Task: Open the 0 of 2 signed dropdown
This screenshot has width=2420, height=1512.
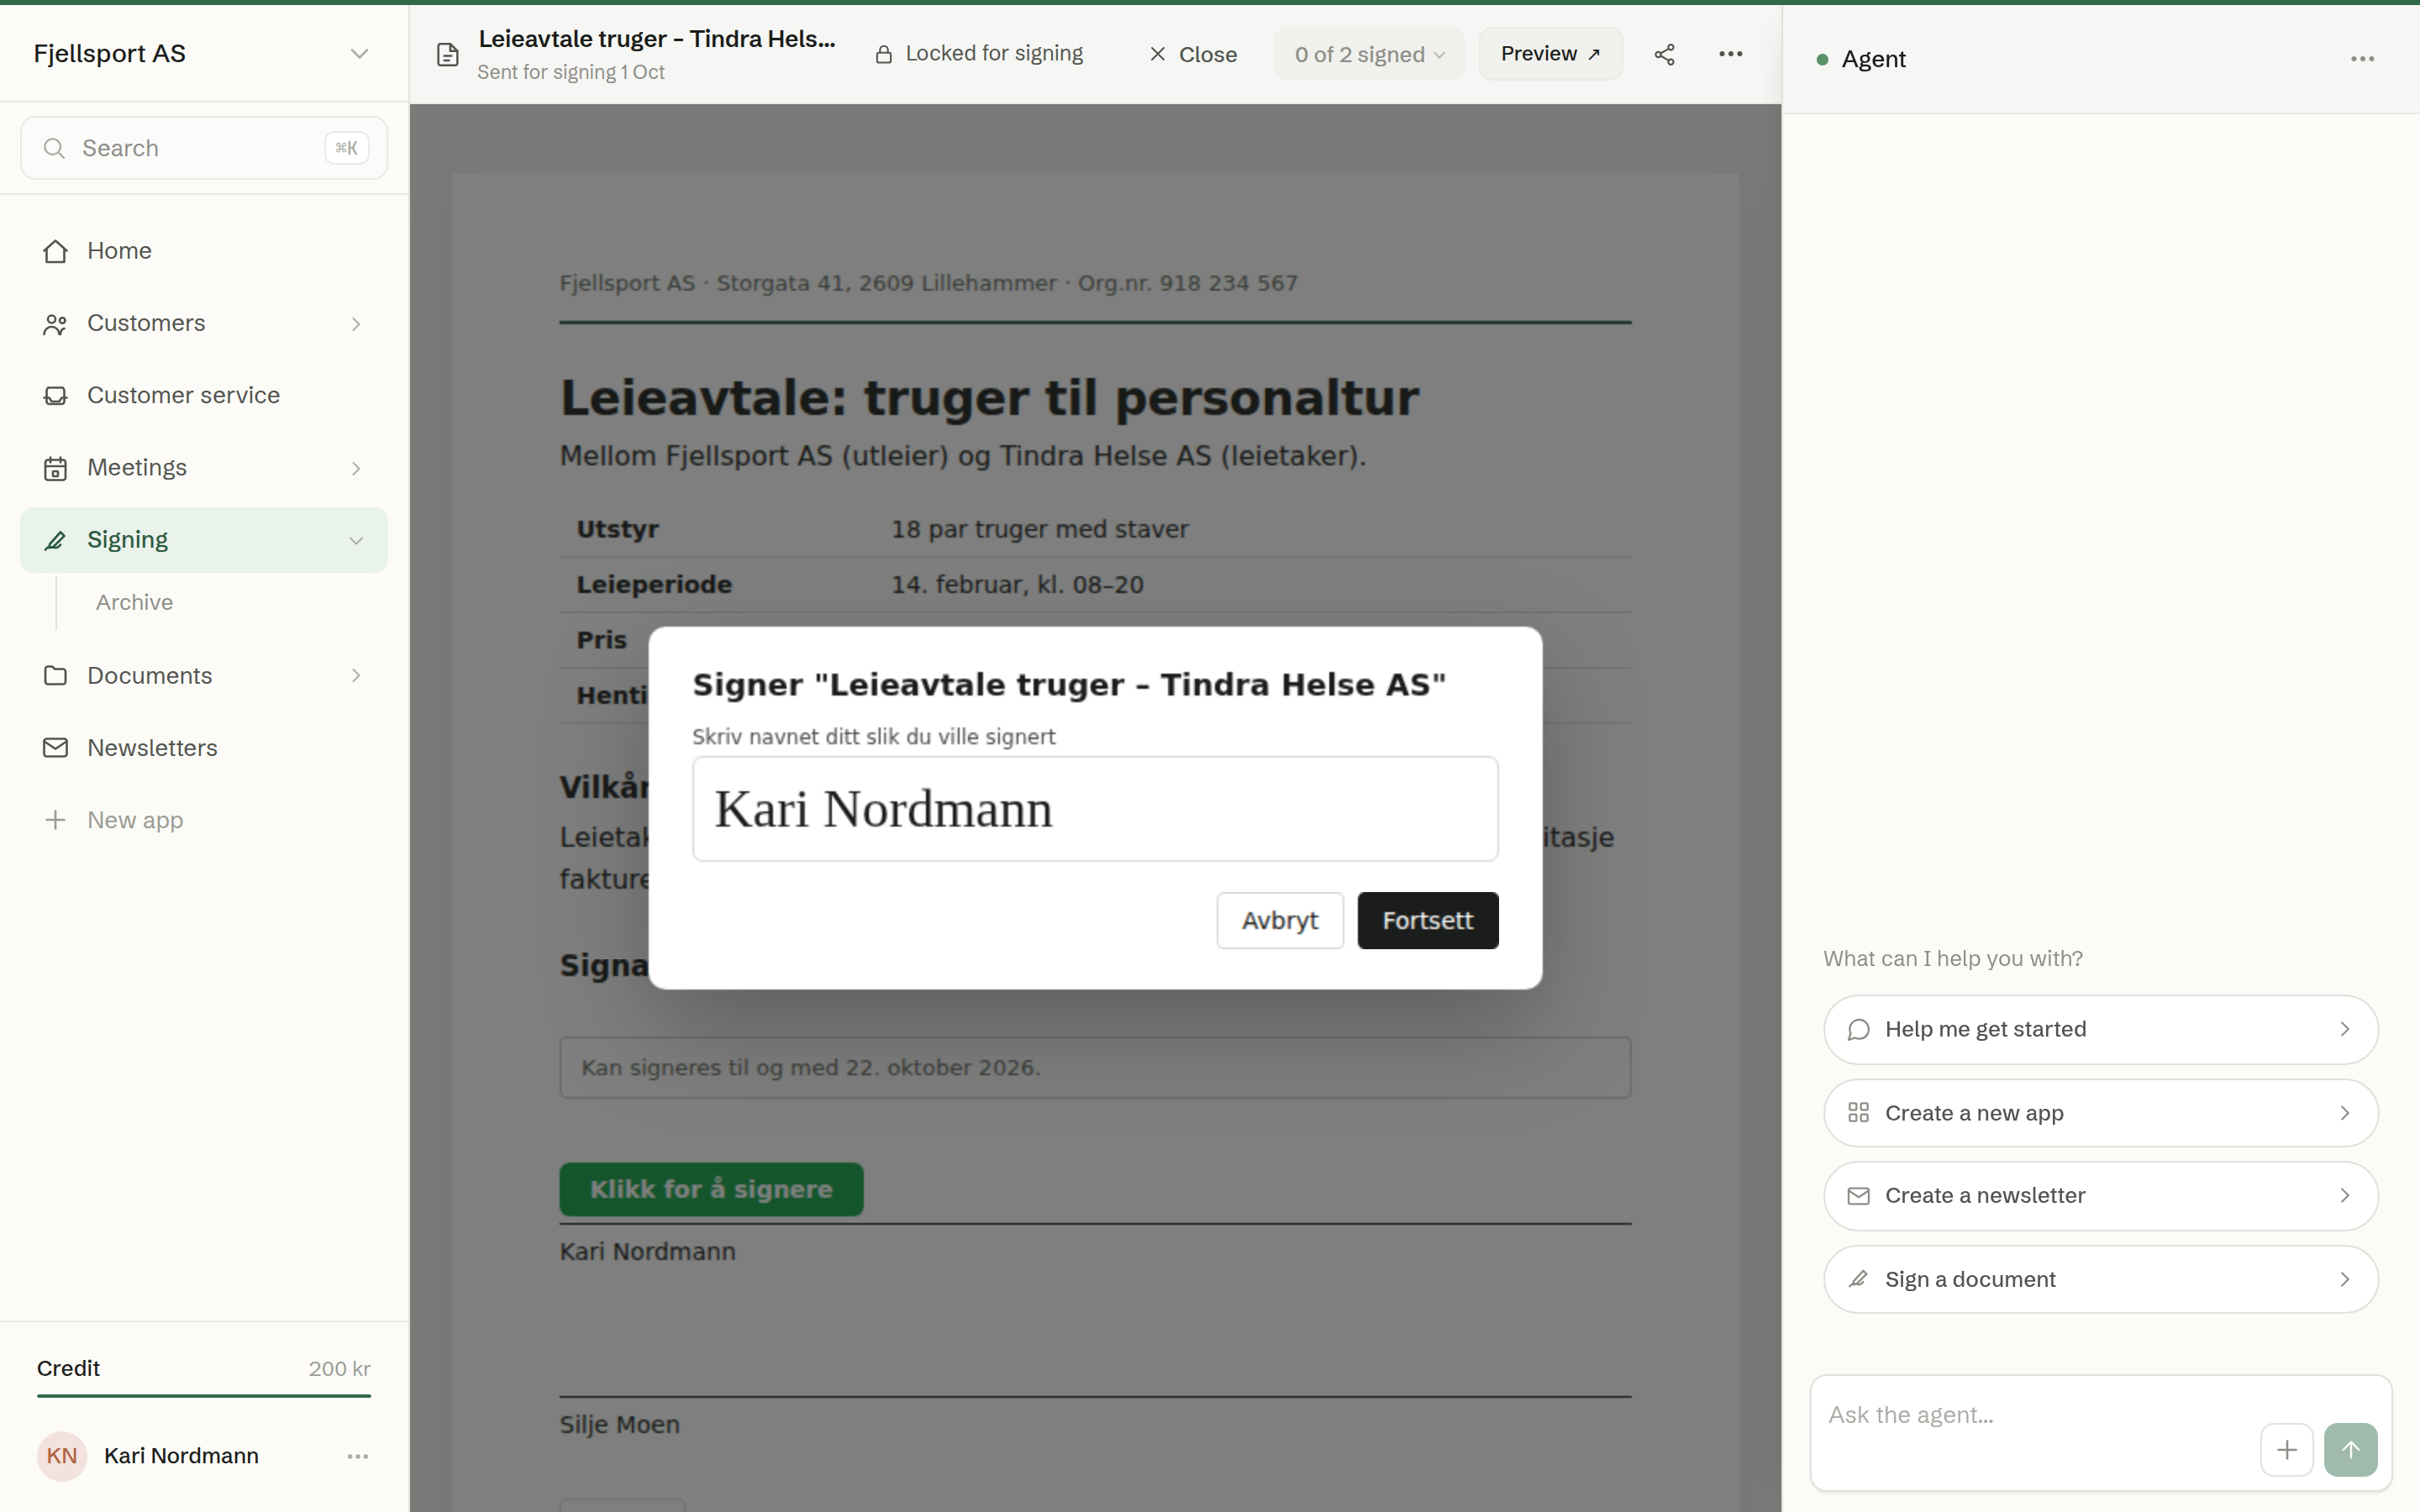Action: tap(1369, 54)
